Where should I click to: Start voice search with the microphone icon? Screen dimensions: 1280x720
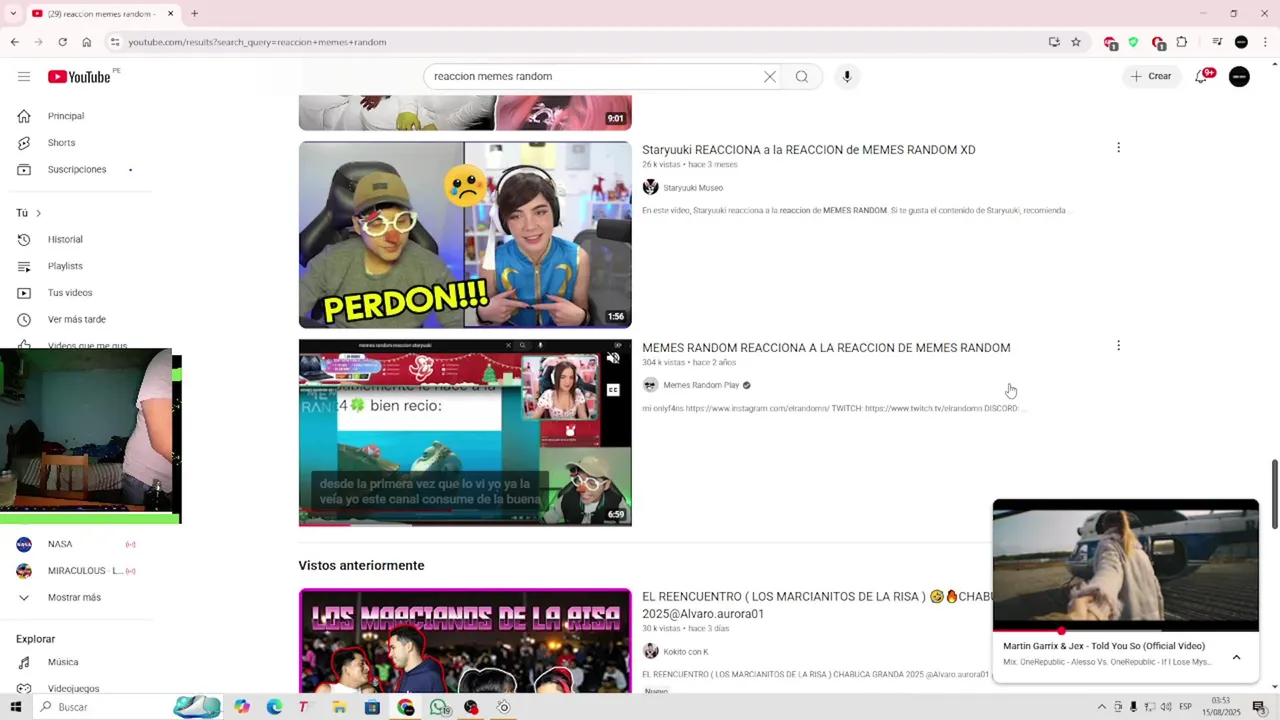click(x=847, y=77)
